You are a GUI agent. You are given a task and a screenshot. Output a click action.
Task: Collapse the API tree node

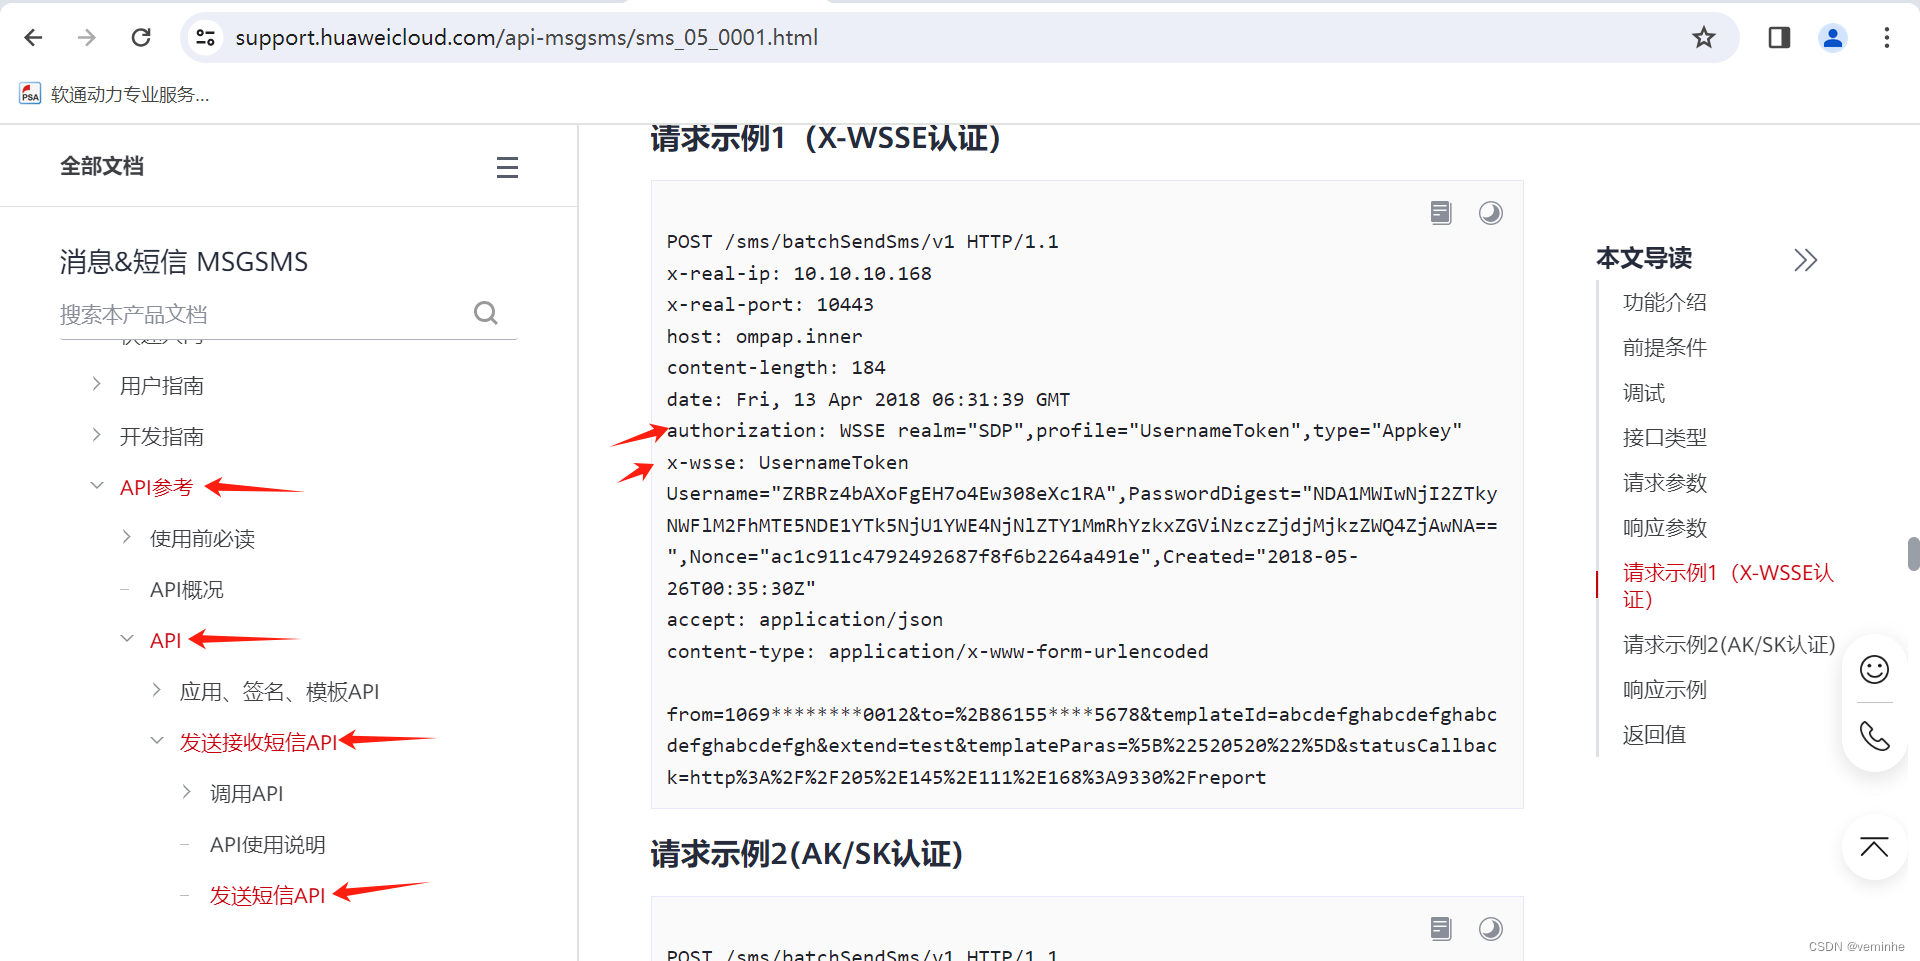(126, 639)
